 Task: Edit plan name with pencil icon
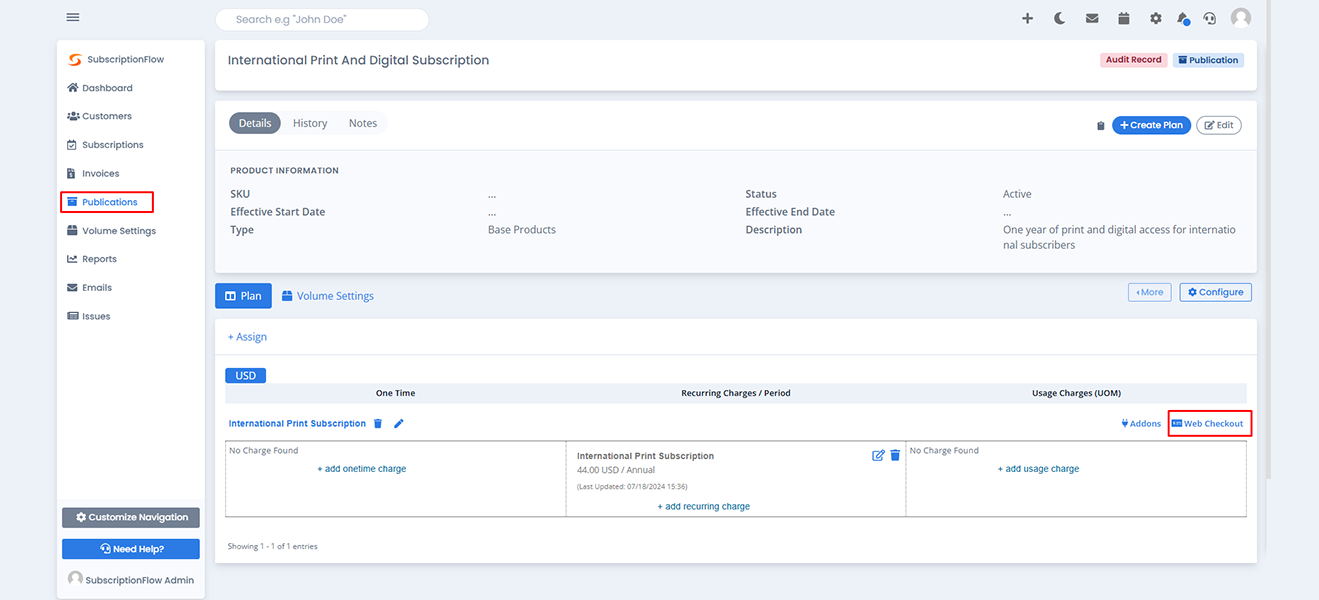pyautogui.click(x=399, y=424)
